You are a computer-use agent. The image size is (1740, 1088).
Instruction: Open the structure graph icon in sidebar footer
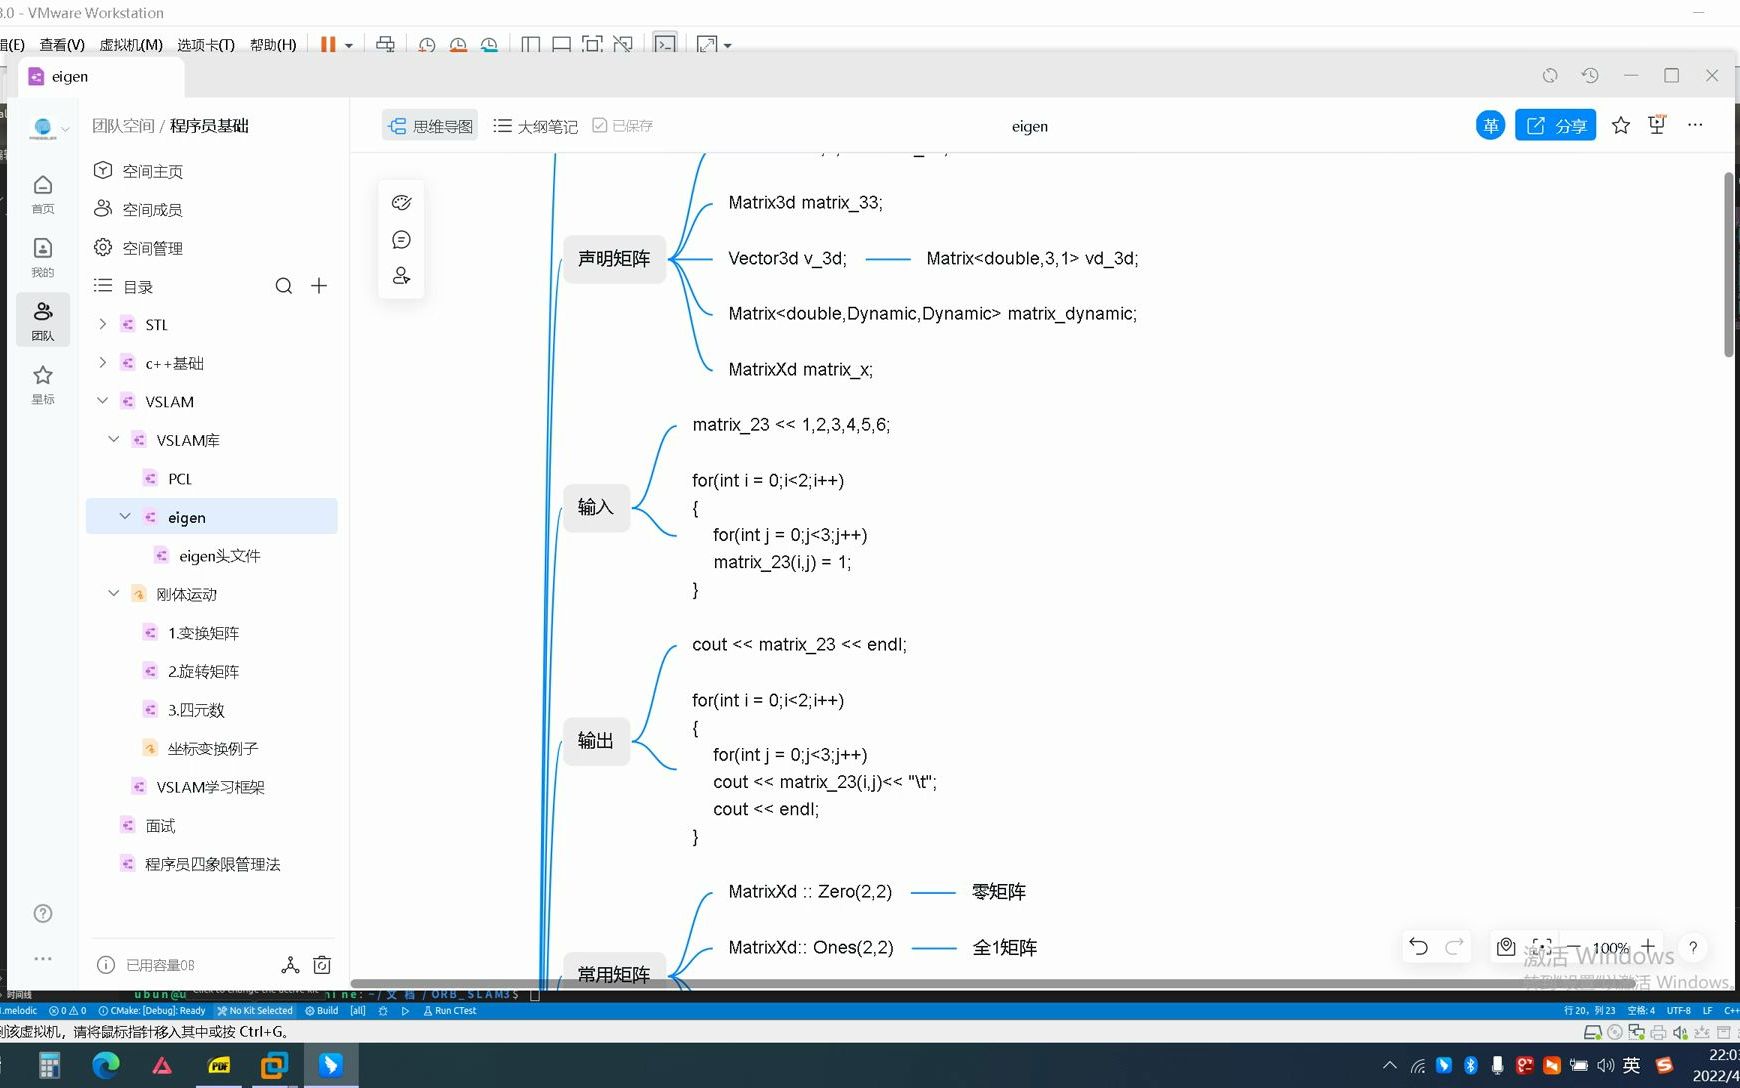(x=290, y=965)
